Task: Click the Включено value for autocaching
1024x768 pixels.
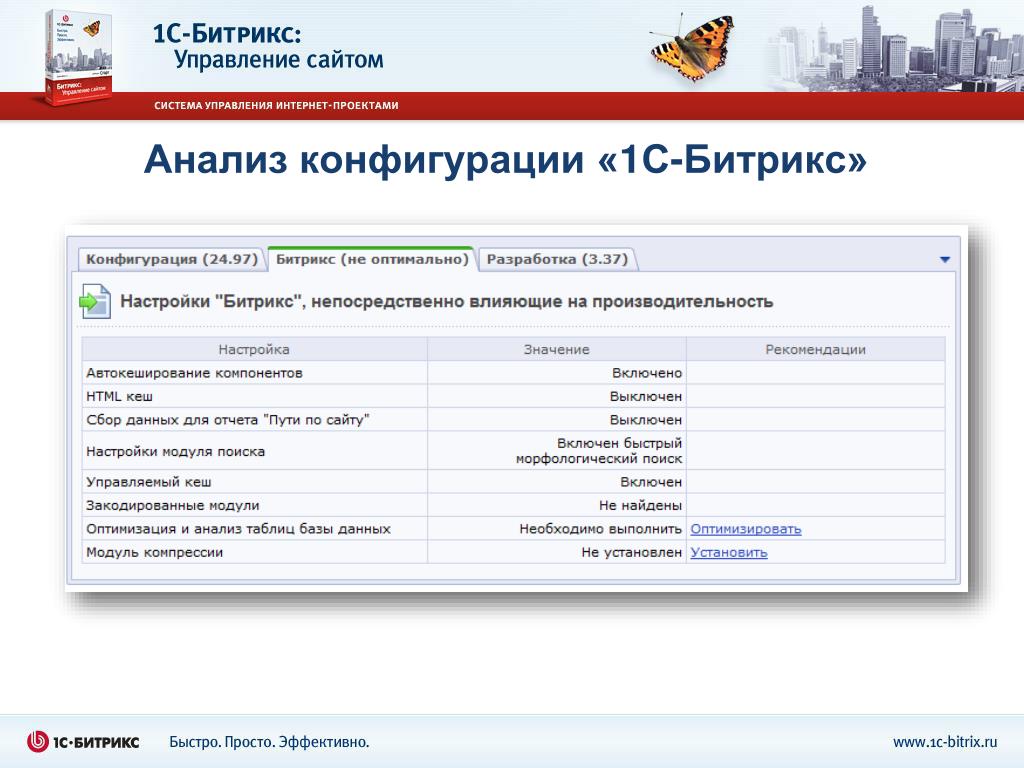Action: (647, 373)
